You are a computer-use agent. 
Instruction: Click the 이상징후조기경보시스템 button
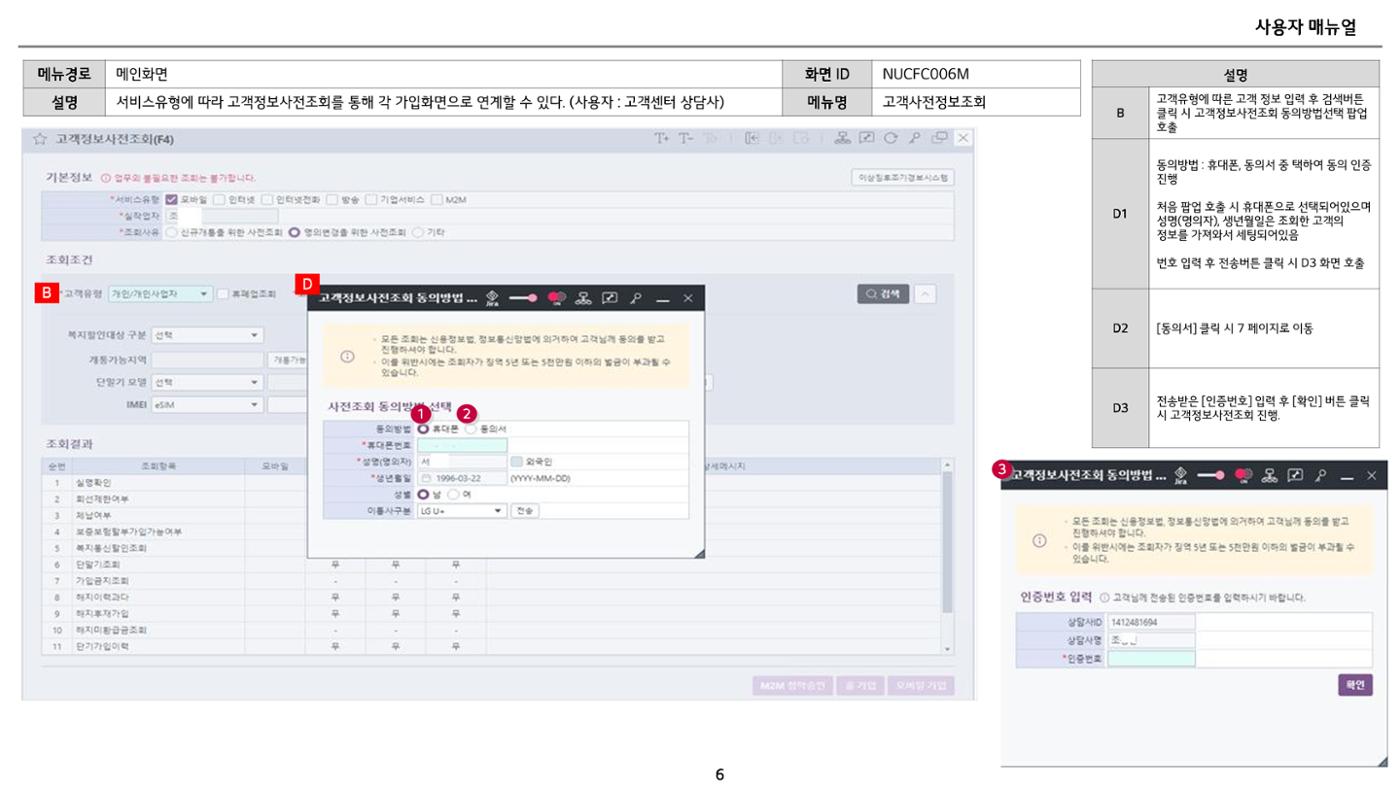tap(902, 176)
